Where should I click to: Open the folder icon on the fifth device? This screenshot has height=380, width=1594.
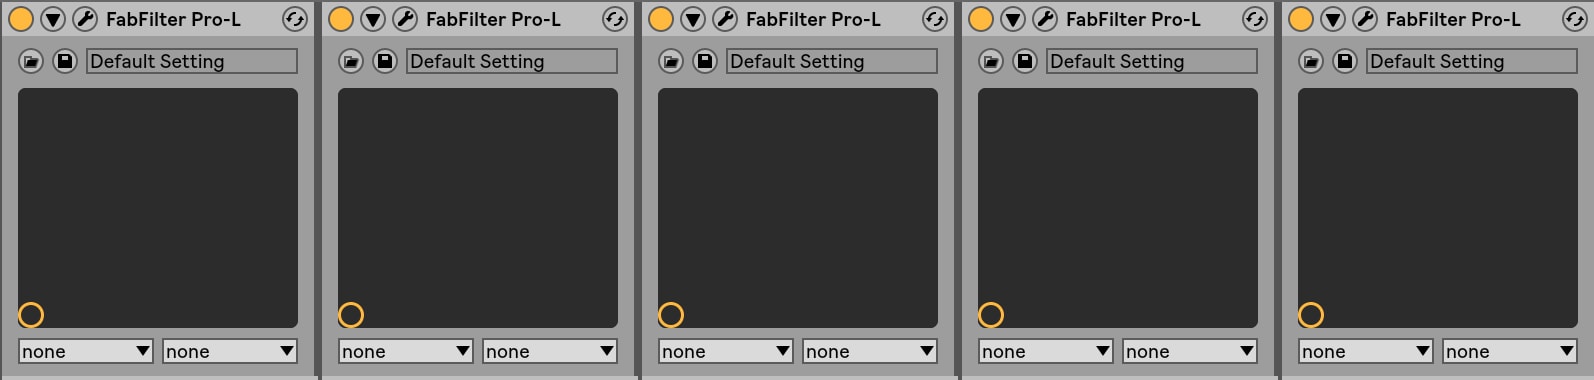[1311, 61]
